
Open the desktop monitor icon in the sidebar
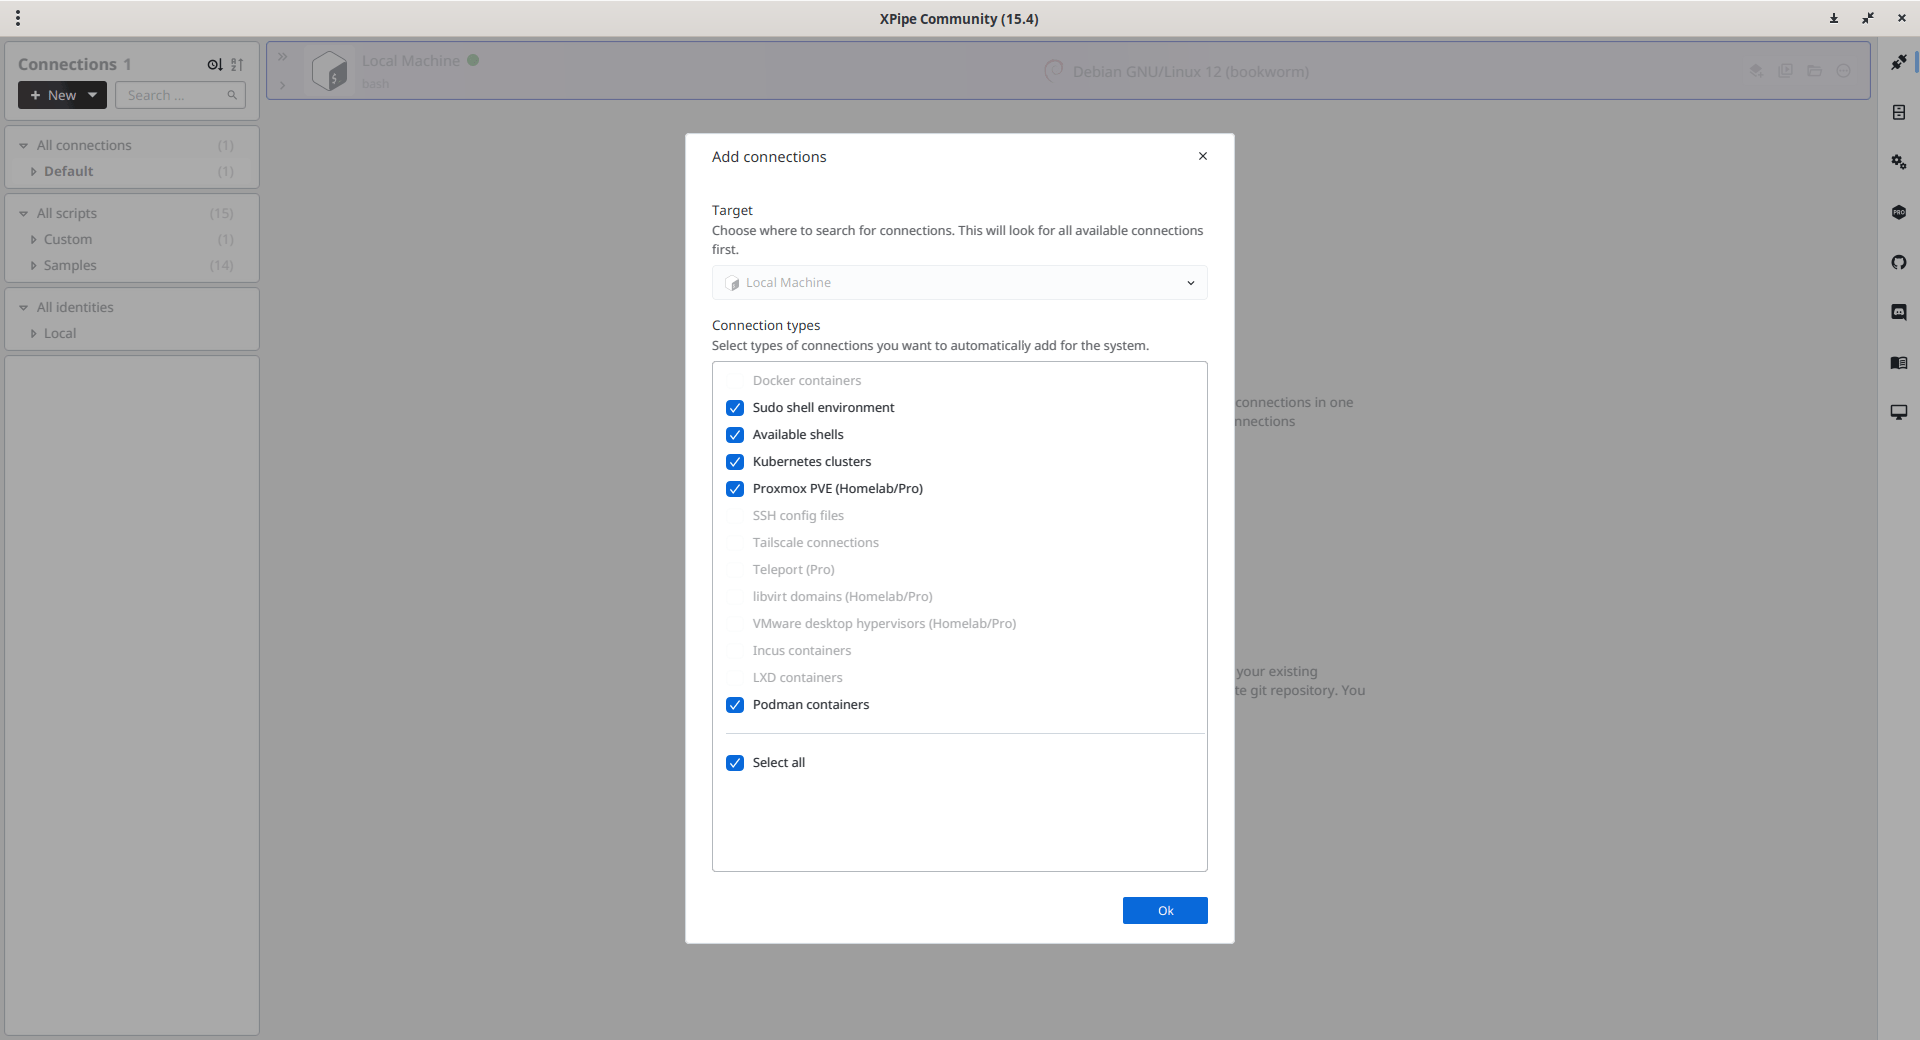coord(1898,412)
